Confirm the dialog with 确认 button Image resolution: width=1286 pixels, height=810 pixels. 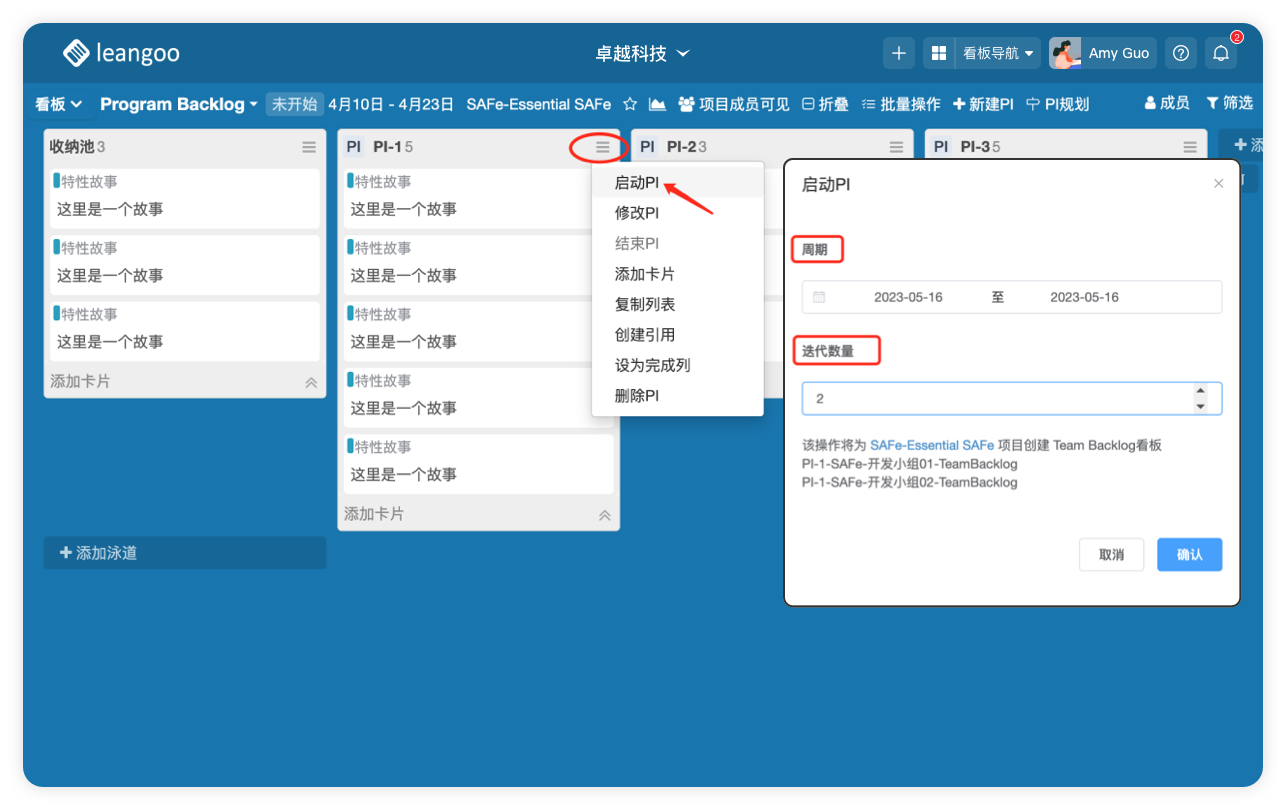(x=1189, y=555)
